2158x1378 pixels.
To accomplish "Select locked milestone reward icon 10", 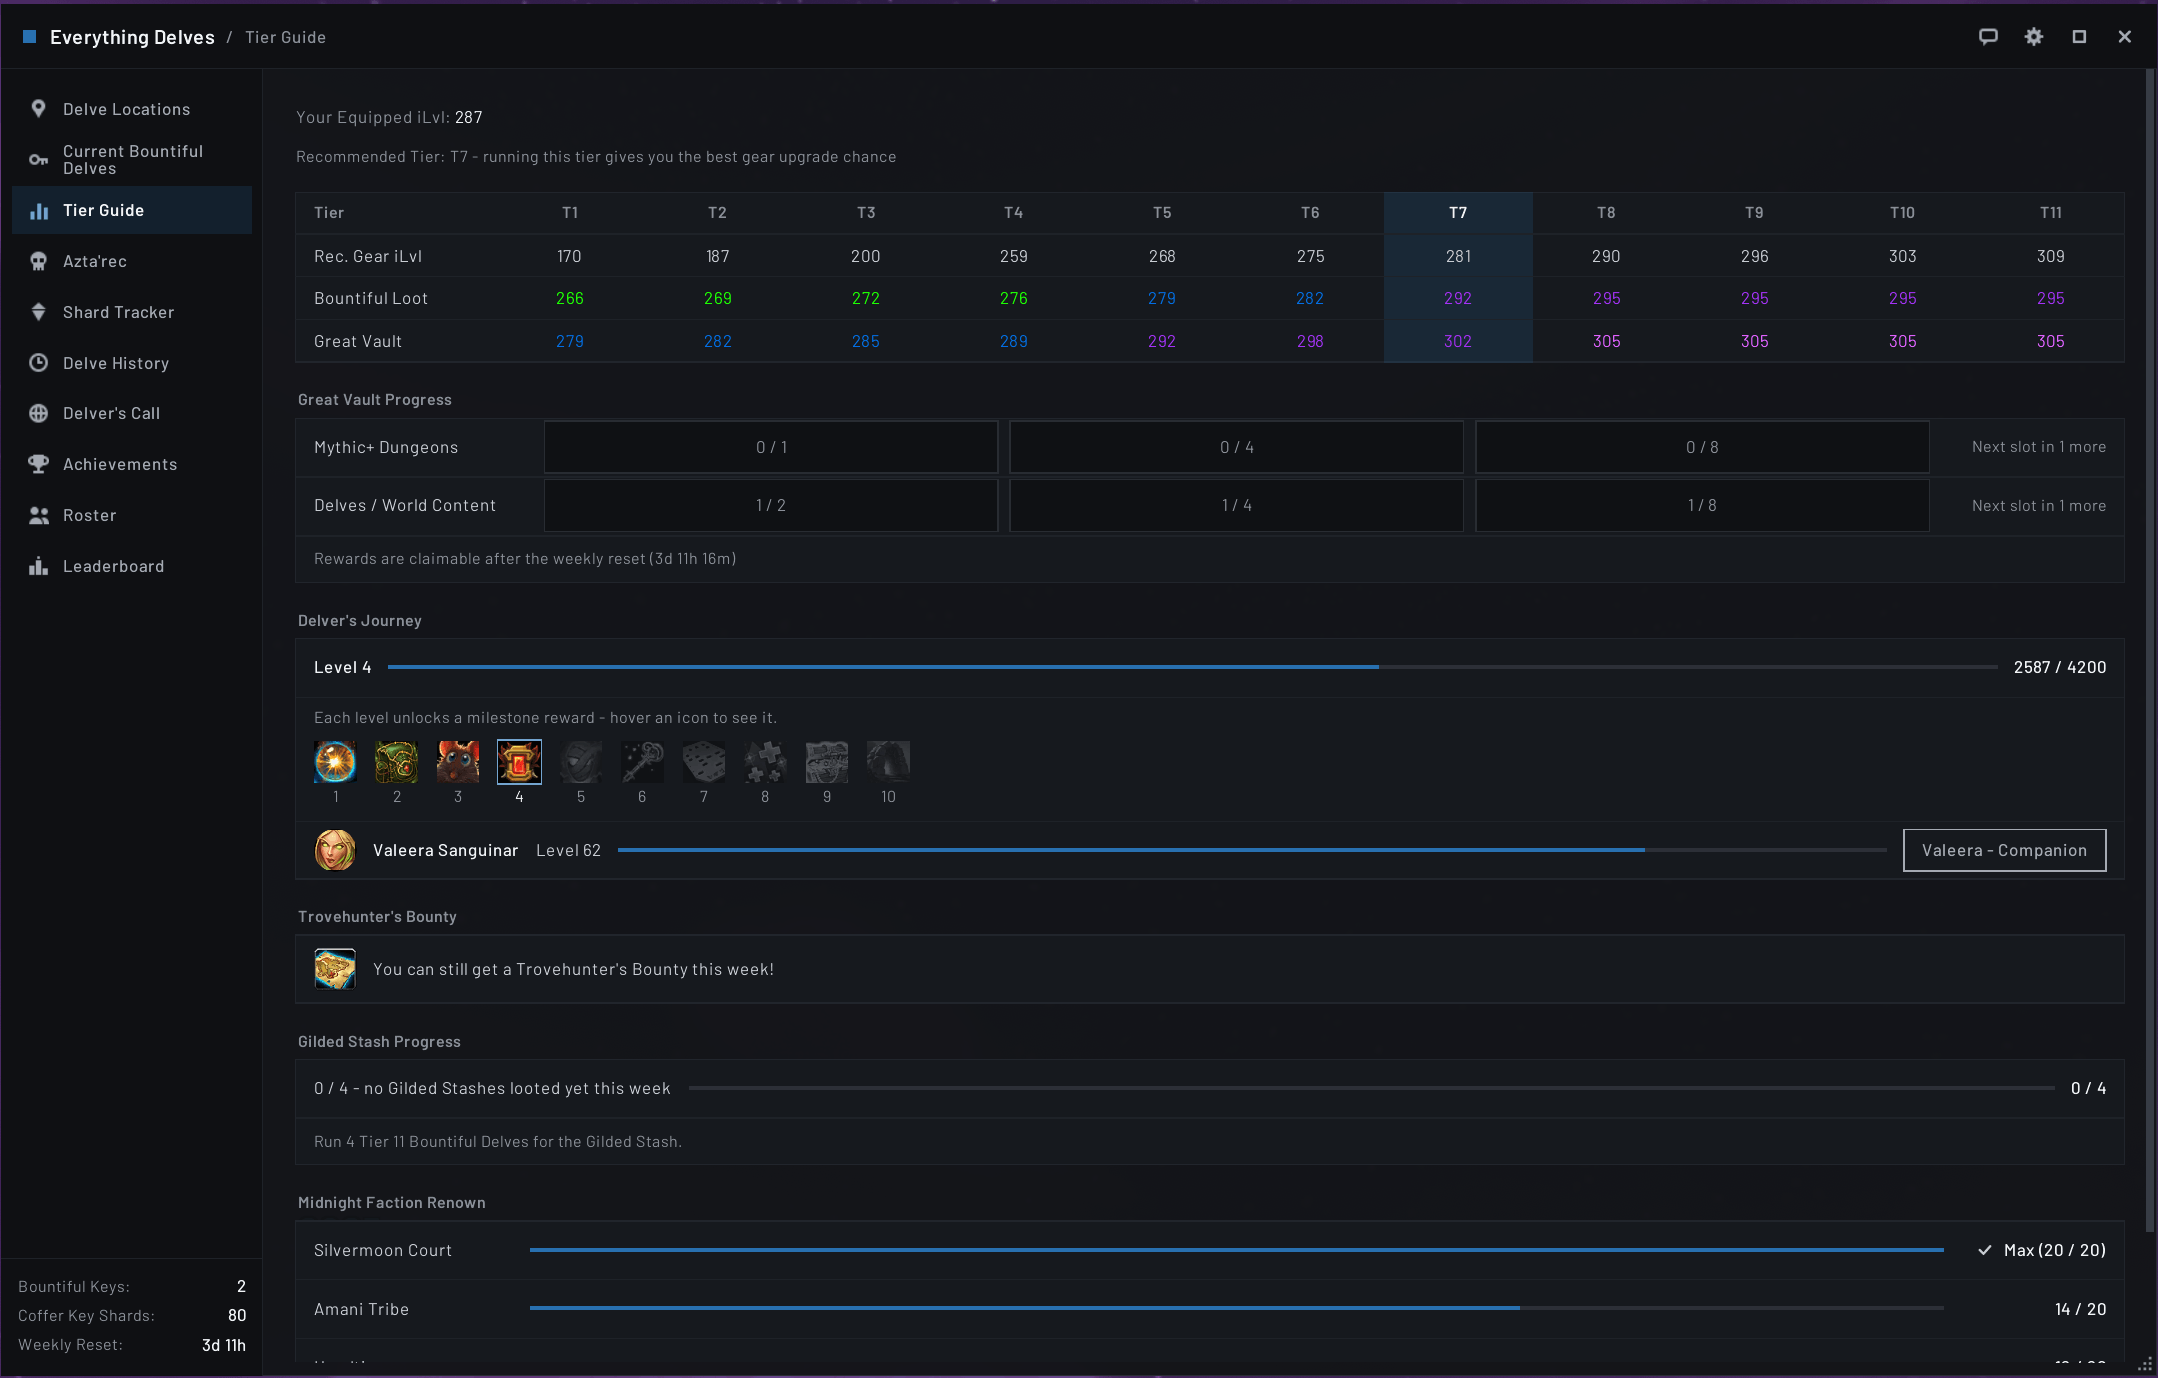I will [888, 762].
